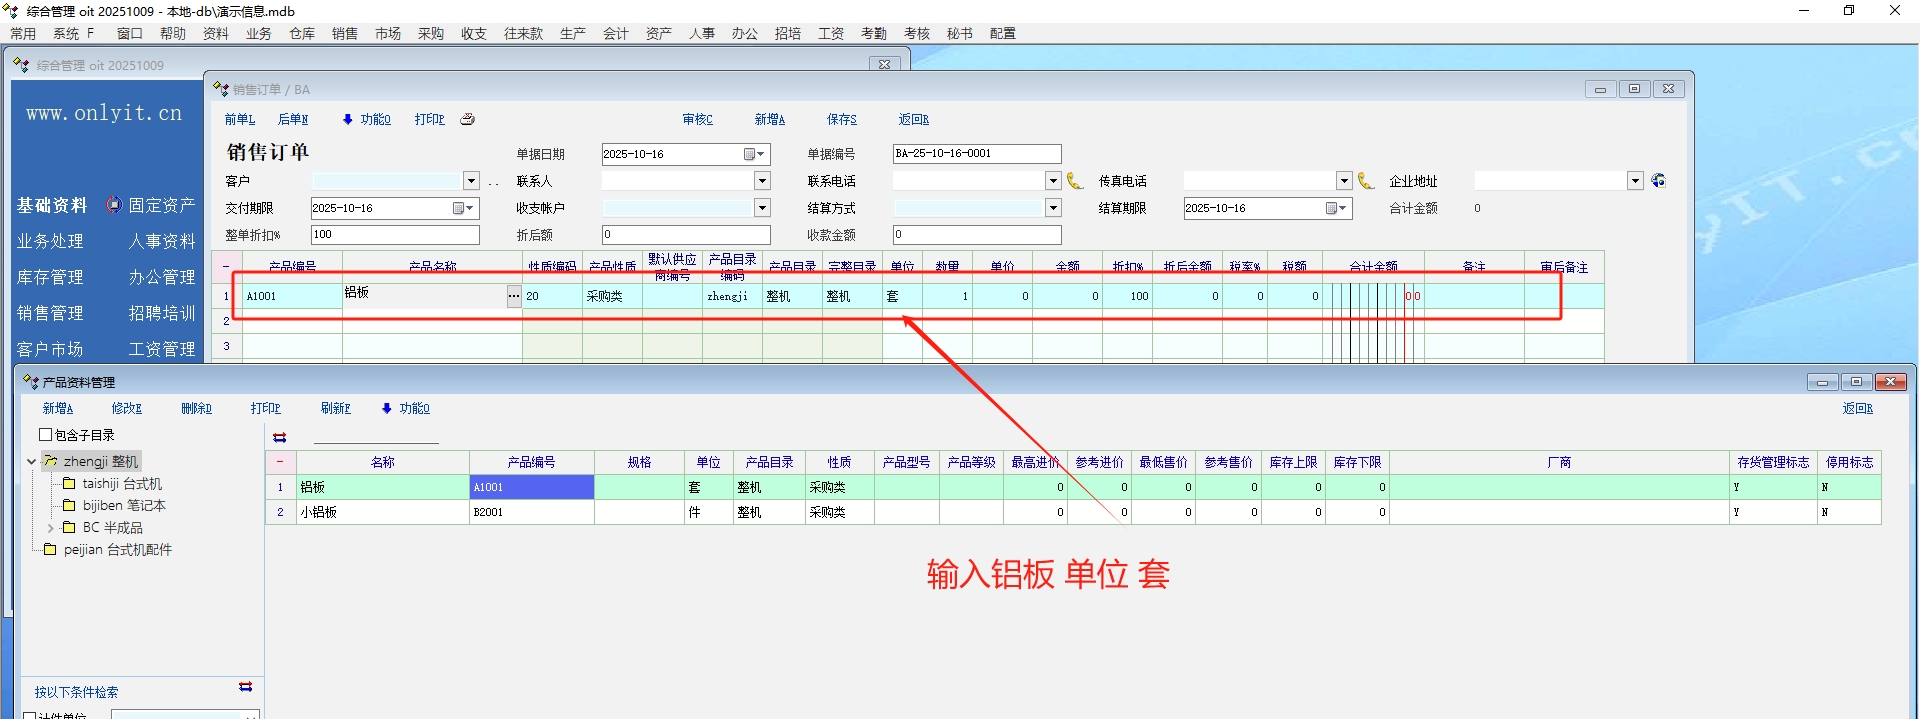Click 审核C to audit the order
Viewport: 1920px width, 719px height.
(x=697, y=120)
